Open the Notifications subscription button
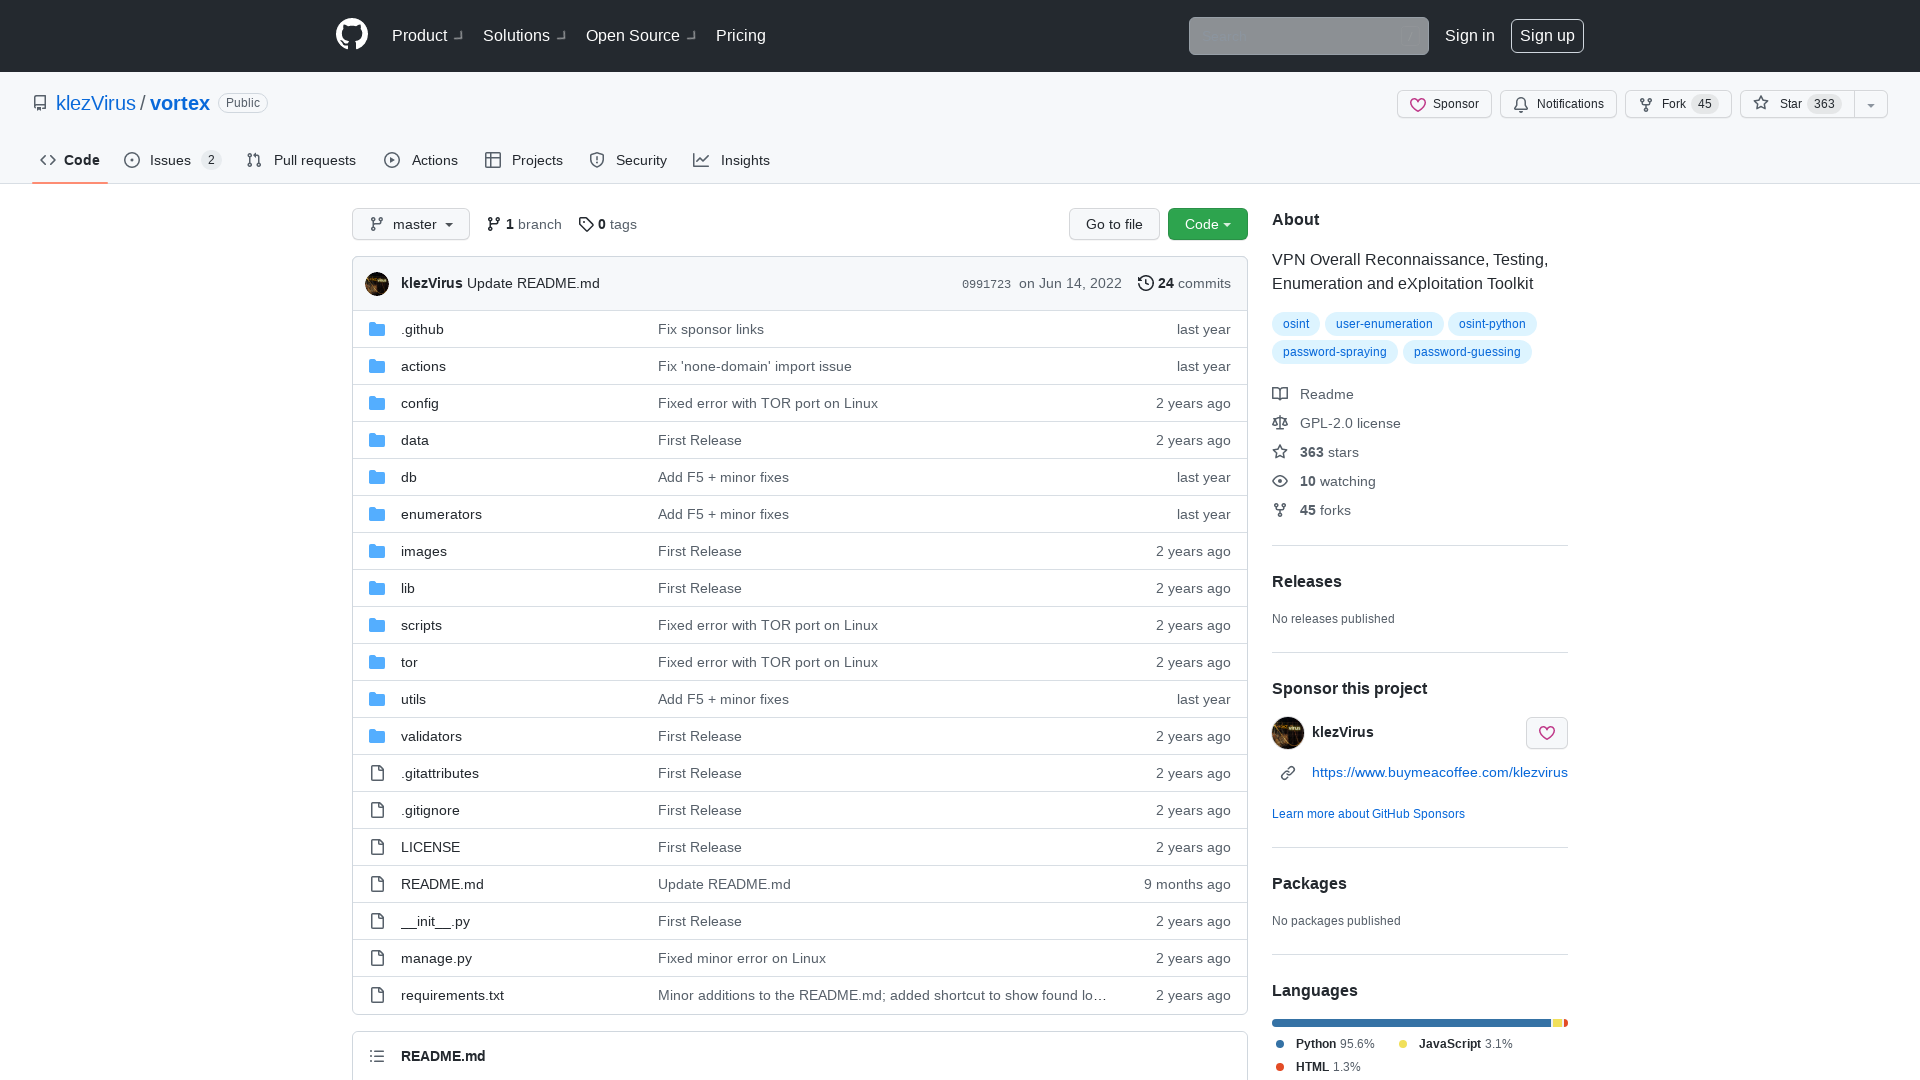The width and height of the screenshot is (1920, 1080). tap(1558, 104)
